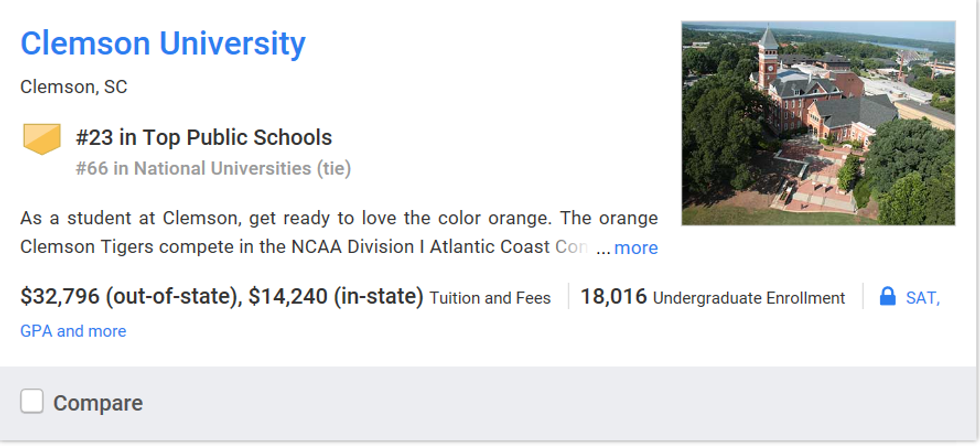
Task: Tick the Compare checkbox
Action: coord(32,402)
